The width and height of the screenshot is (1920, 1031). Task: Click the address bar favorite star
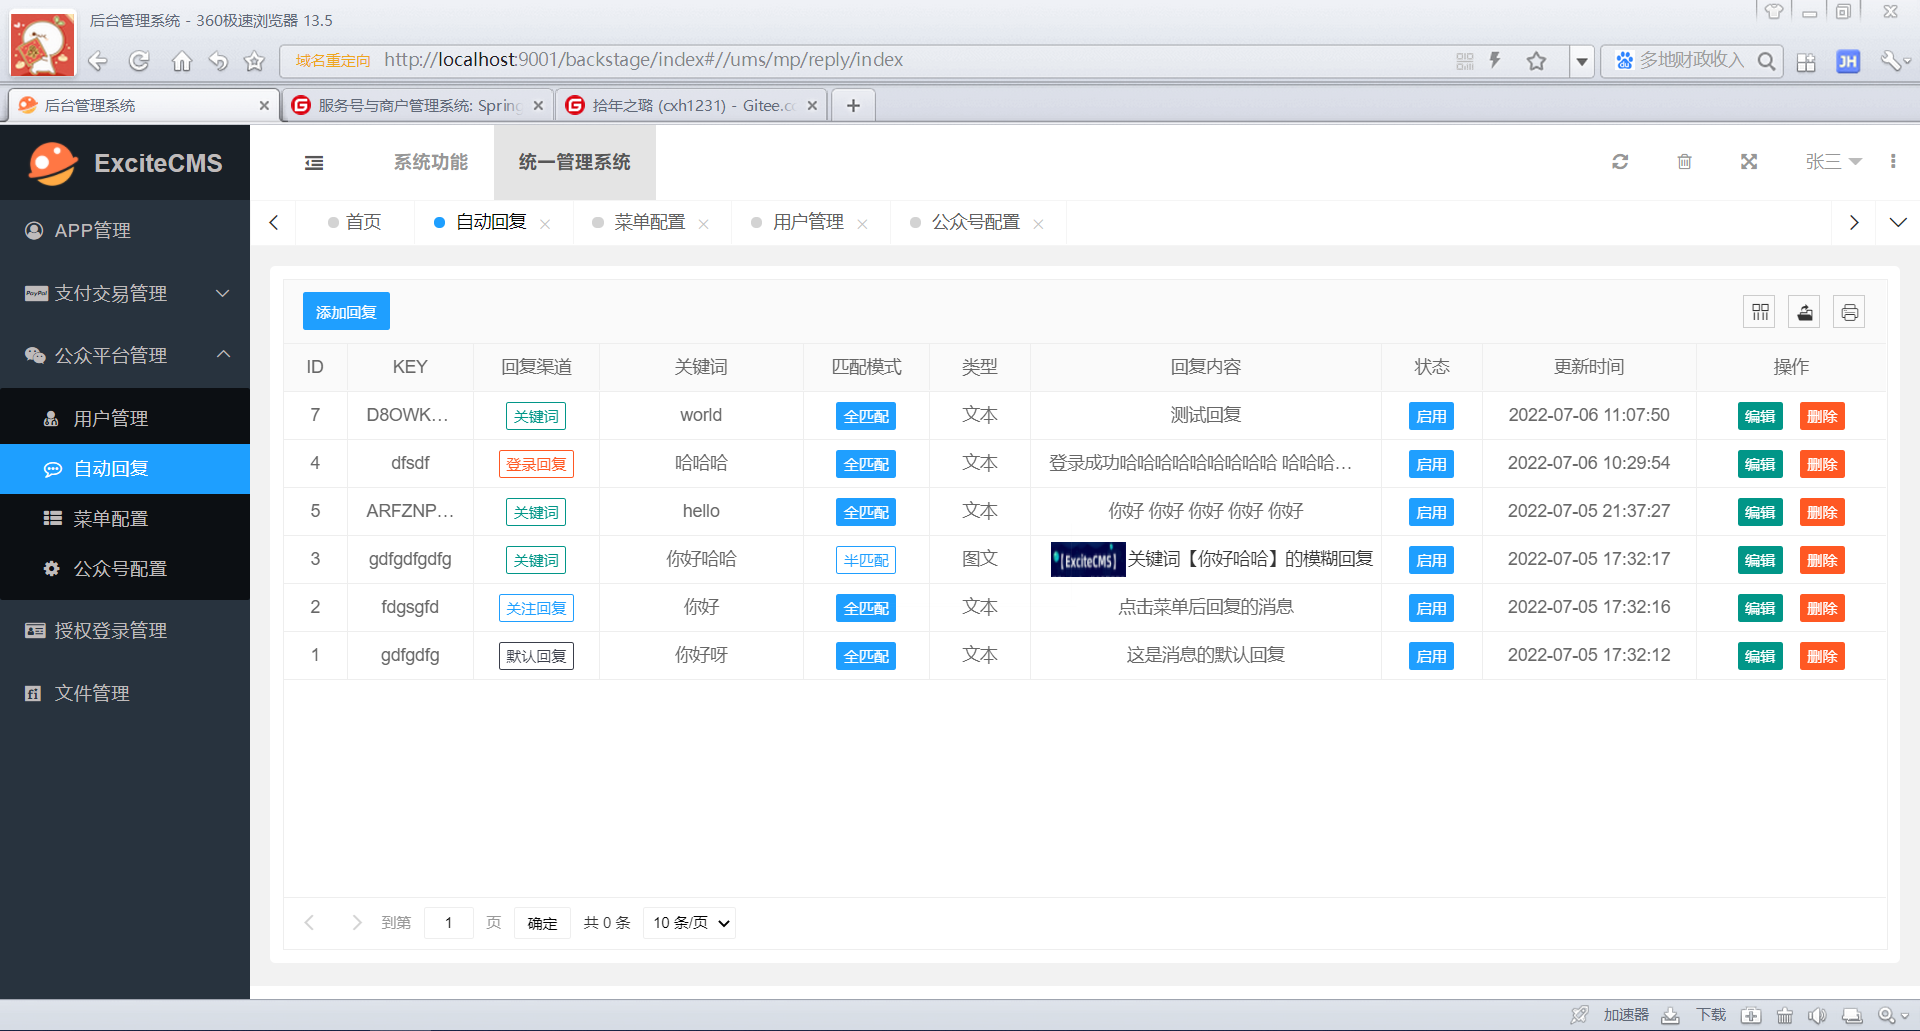coord(1537,61)
